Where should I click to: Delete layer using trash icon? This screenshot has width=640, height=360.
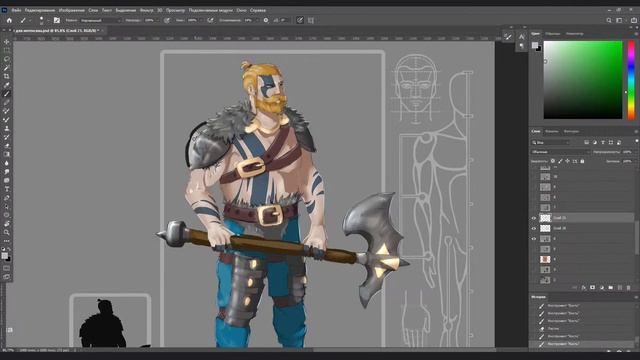tap(629, 288)
